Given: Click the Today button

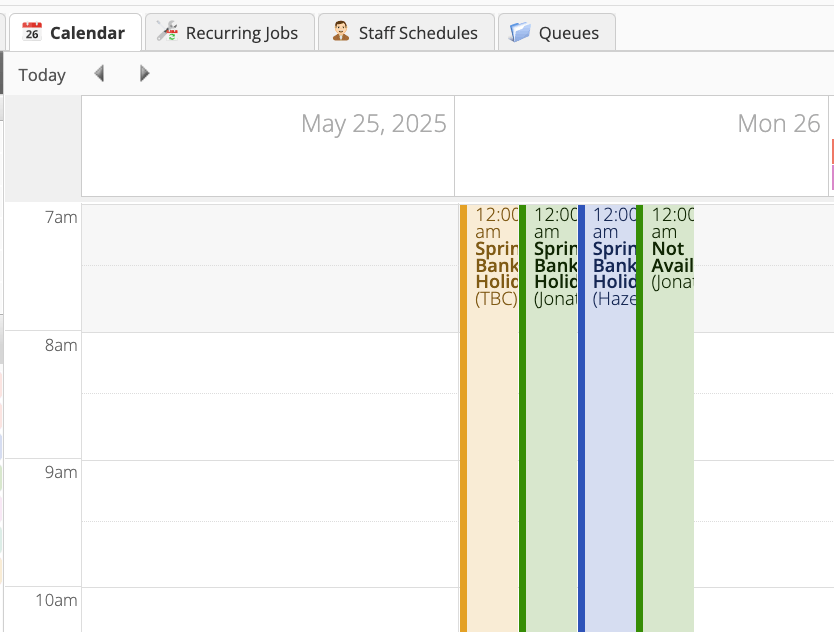Looking at the screenshot, I should pos(42,73).
